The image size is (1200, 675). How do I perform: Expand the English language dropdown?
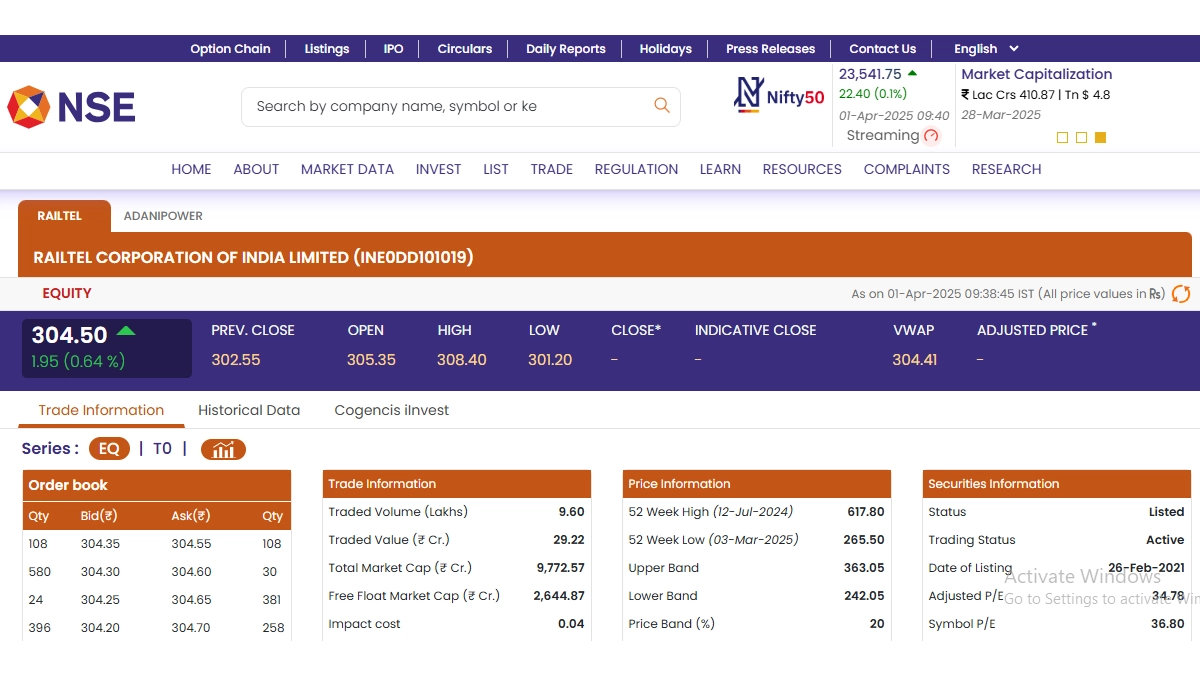click(986, 48)
